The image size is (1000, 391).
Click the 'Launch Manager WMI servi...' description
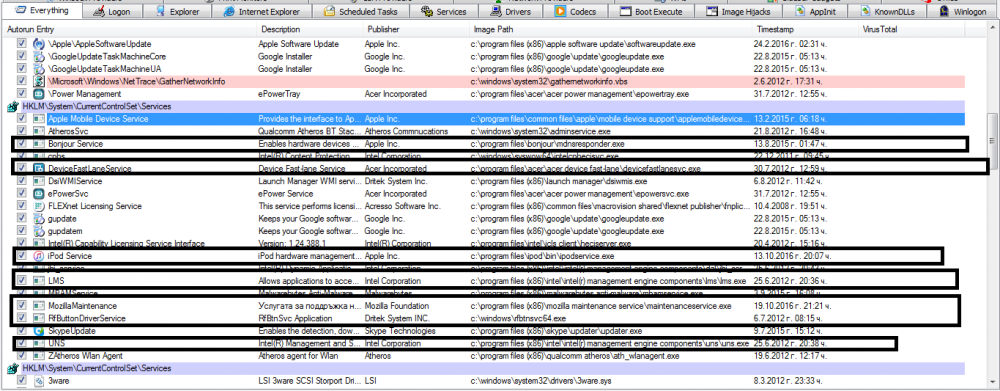(x=309, y=181)
